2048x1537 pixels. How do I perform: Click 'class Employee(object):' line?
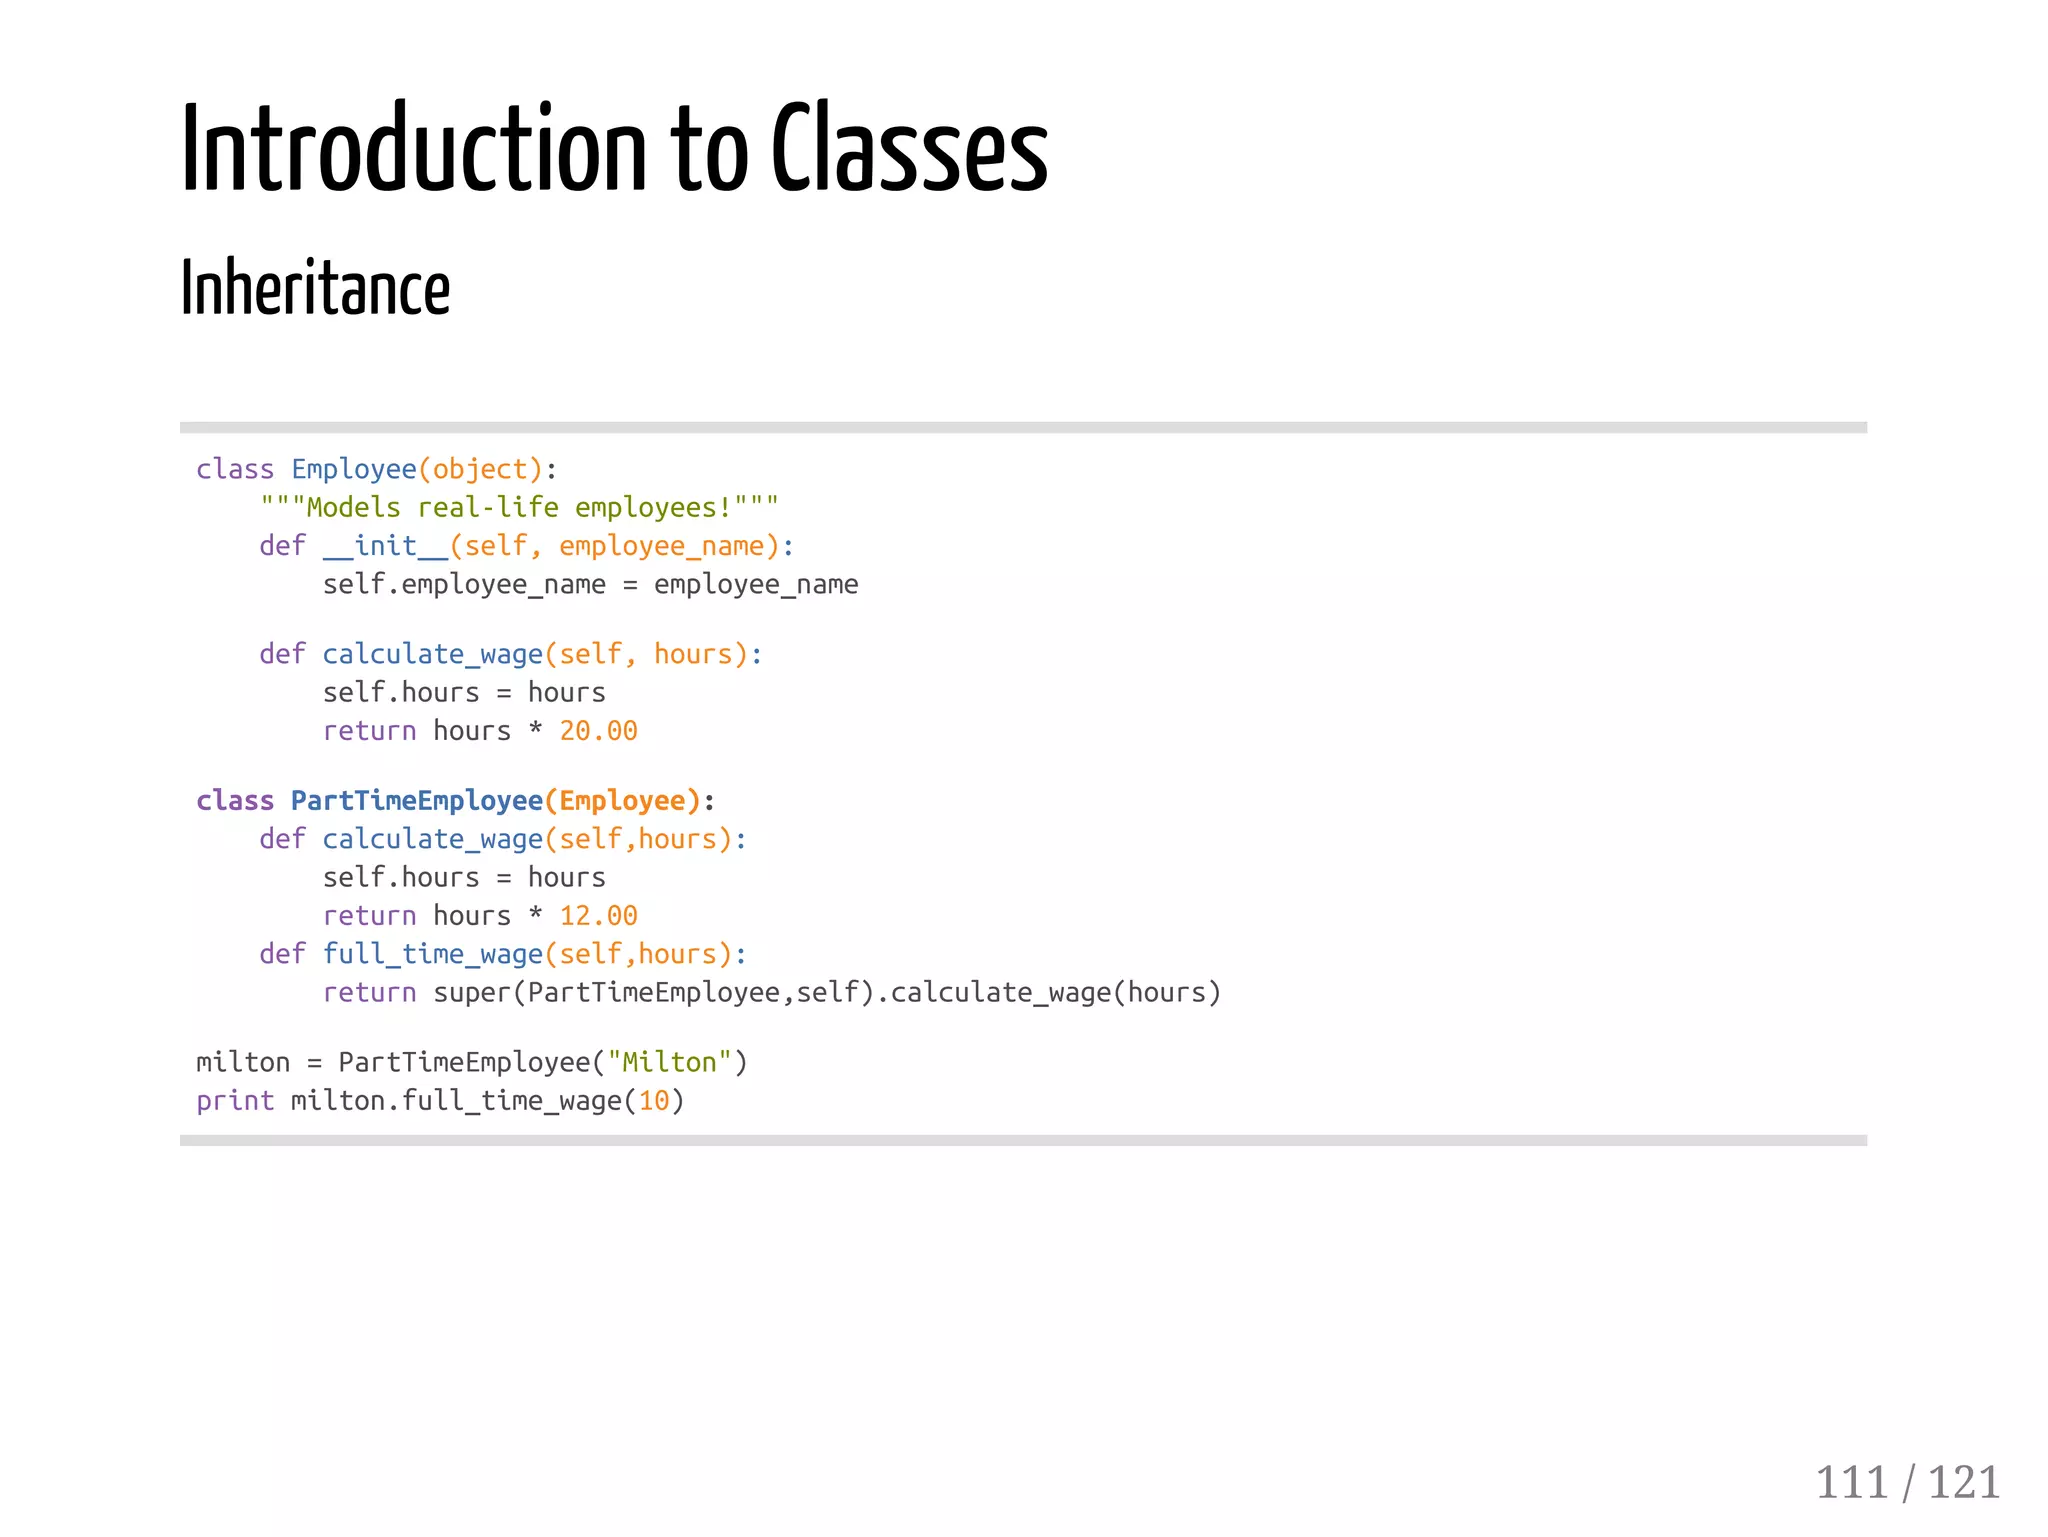(376, 469)
